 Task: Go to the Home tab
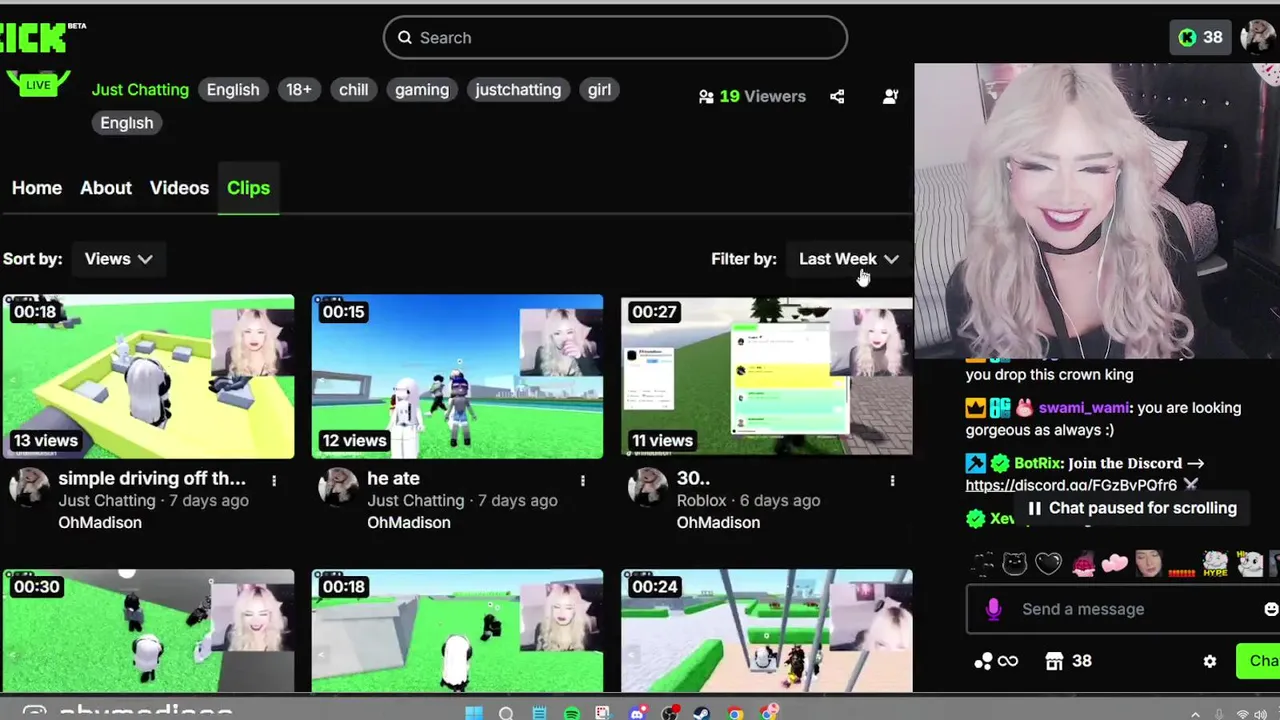37,188
